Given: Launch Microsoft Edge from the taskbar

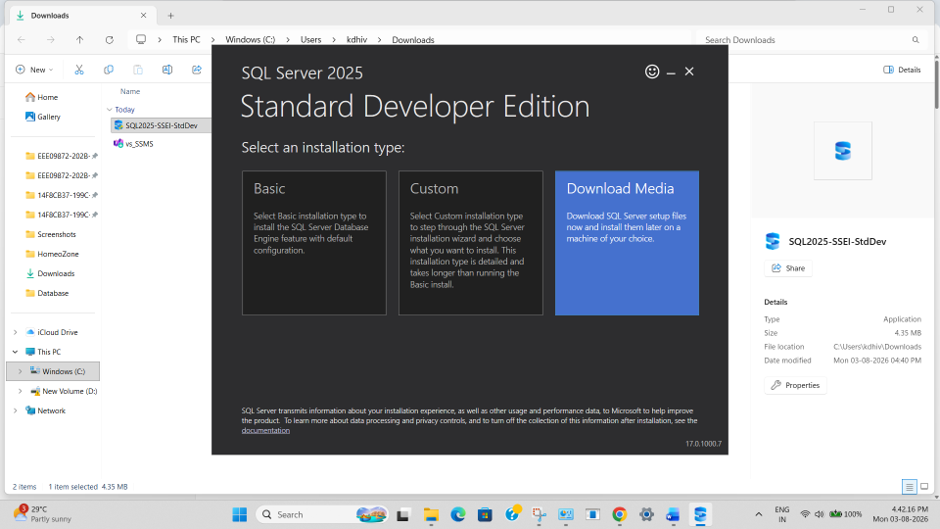Looking at the screenshot, I should (x=458, y=515).
